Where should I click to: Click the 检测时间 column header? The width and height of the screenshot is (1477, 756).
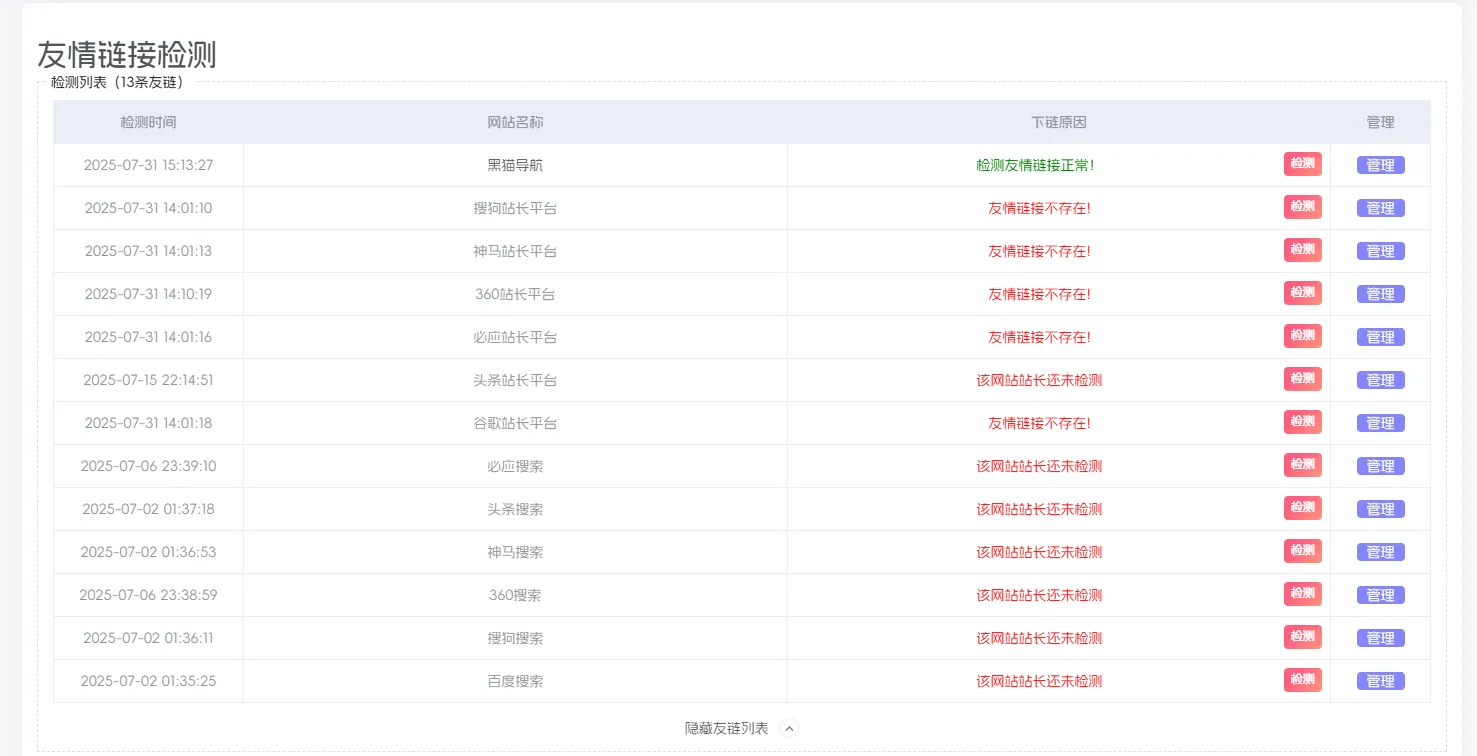[148, 122]
